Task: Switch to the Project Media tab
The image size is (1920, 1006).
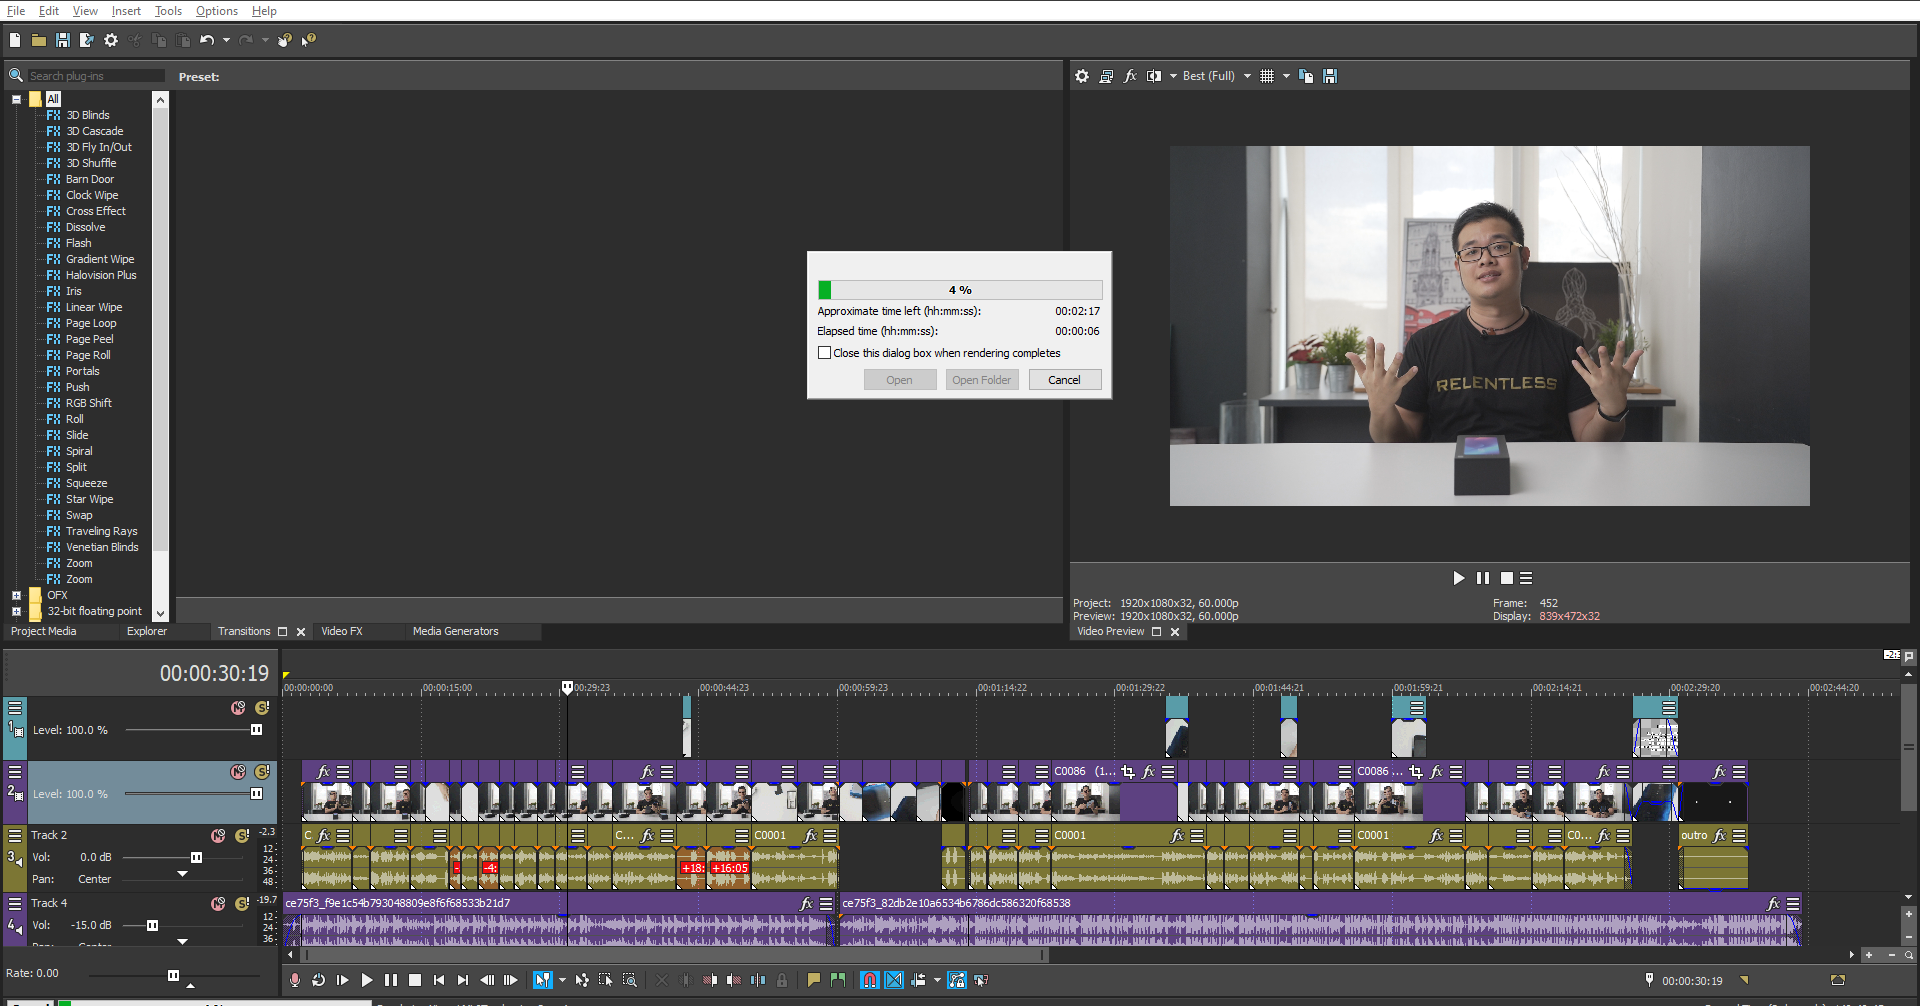Action: coord(43,631)
